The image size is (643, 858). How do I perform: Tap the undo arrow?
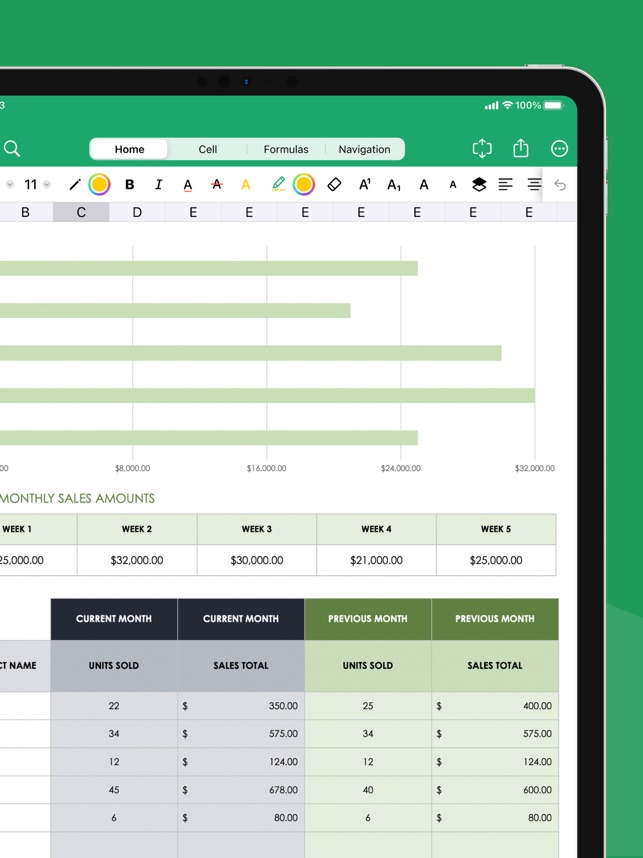point(560,184)
